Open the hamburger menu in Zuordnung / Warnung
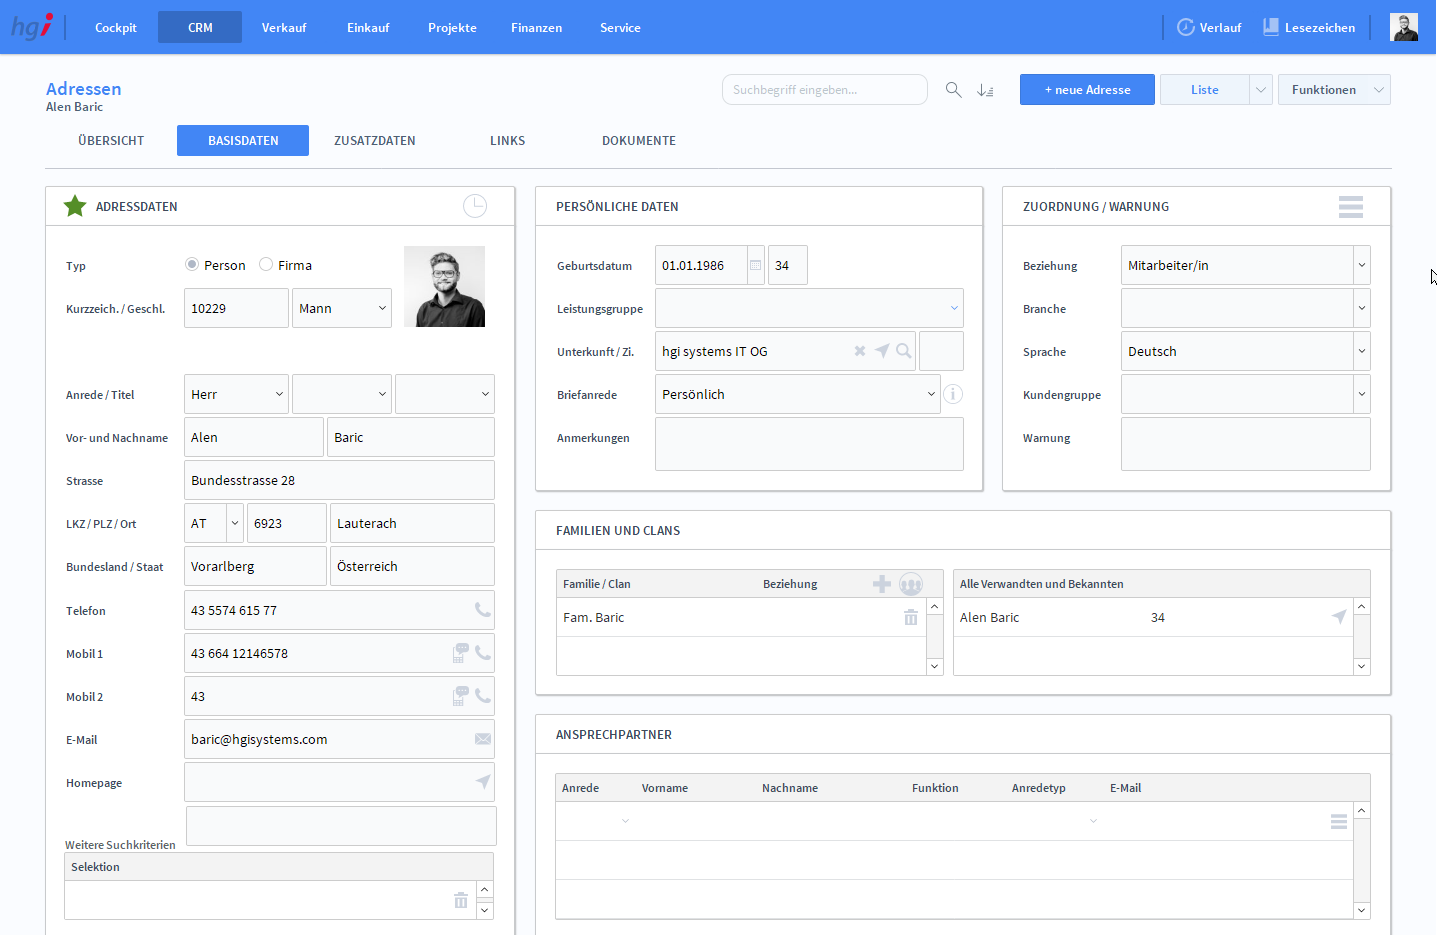The height and width of the screenshot is (935, 1437). 1350,206
